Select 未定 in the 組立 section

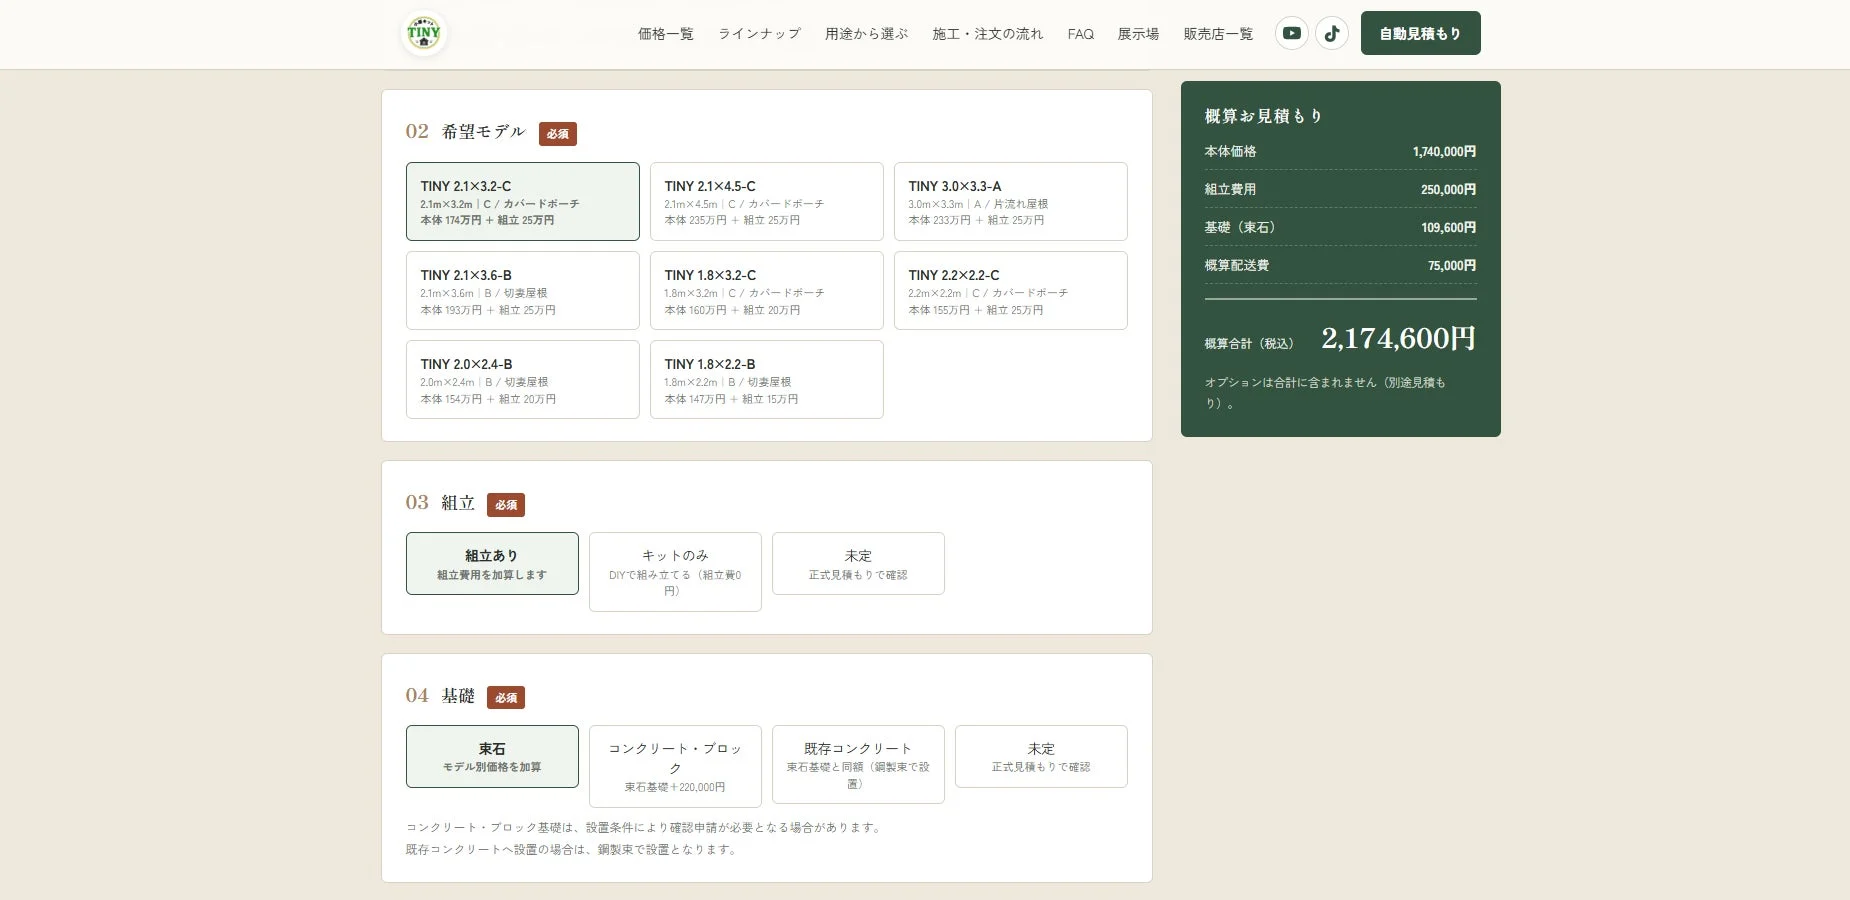858,563
